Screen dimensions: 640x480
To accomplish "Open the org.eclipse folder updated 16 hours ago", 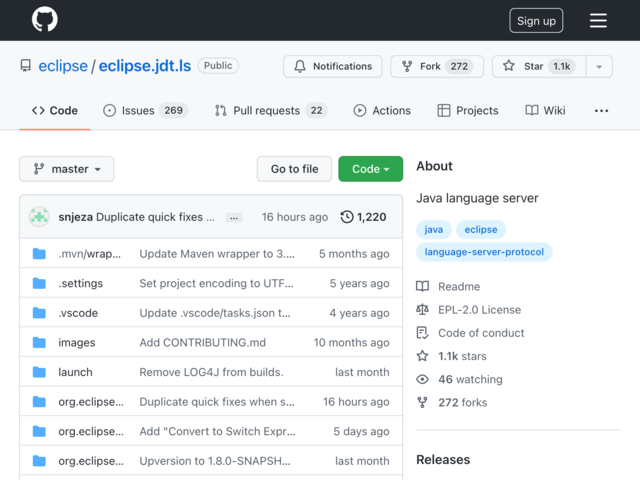I will 91,402.
